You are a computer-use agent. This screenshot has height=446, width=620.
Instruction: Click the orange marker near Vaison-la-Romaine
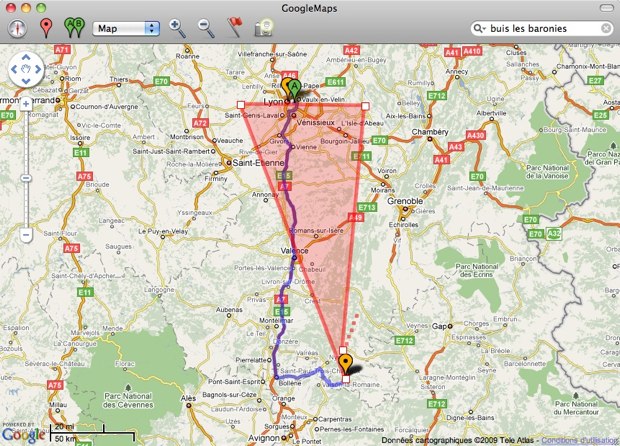click(346, 362)
